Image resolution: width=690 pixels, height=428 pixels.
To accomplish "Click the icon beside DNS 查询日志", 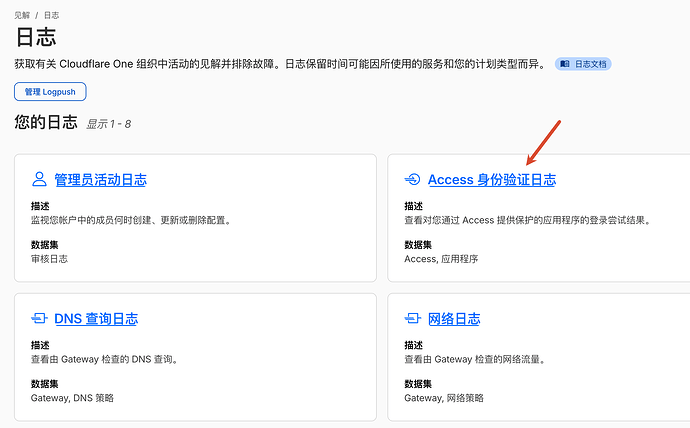I will [39, 318].
